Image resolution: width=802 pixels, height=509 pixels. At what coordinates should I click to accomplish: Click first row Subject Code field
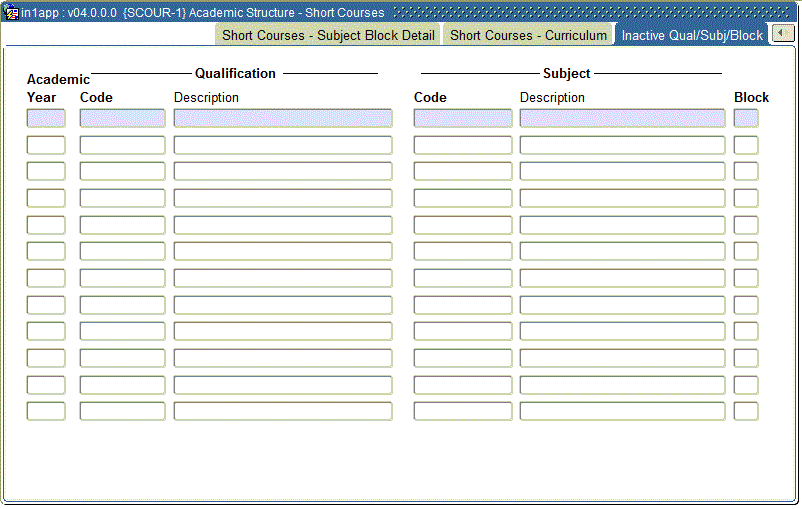point(463,118)
